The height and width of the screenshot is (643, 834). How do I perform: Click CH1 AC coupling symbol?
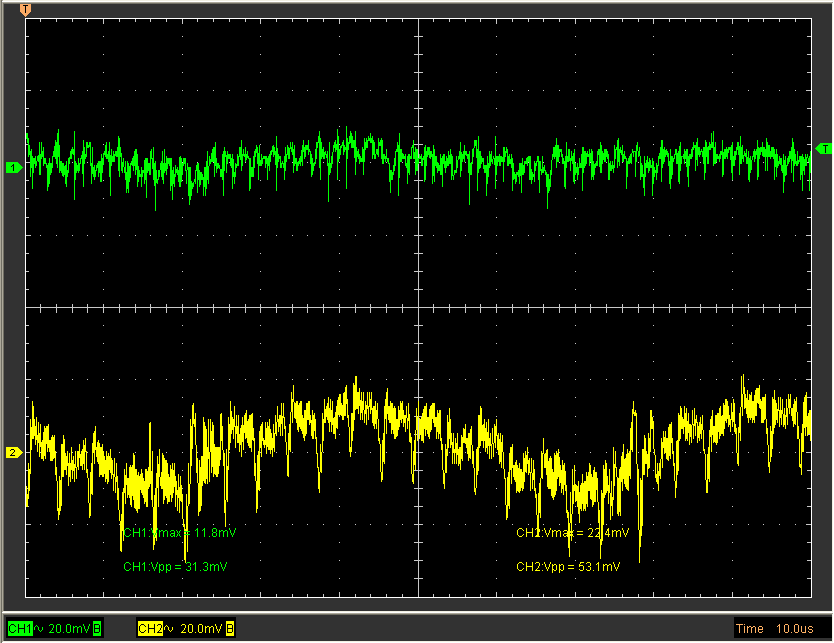(39, 629)
